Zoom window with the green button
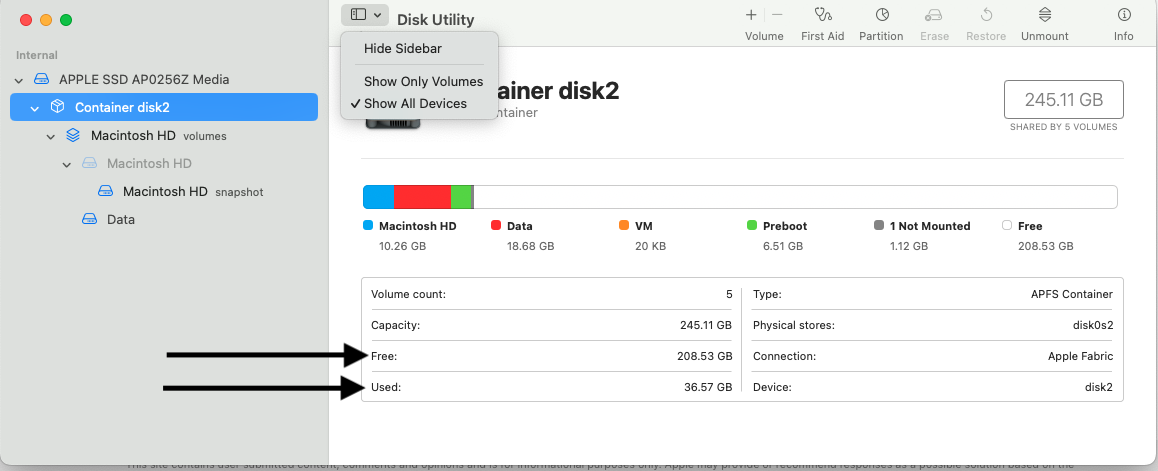This screenshot has height=471, width=1158. pyautogui.click(x=66, y=20)
